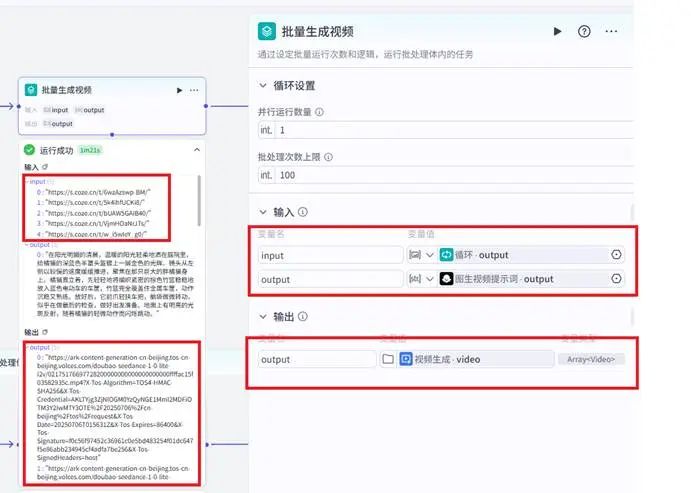Click the input URL at index 0

pos(98,192)
